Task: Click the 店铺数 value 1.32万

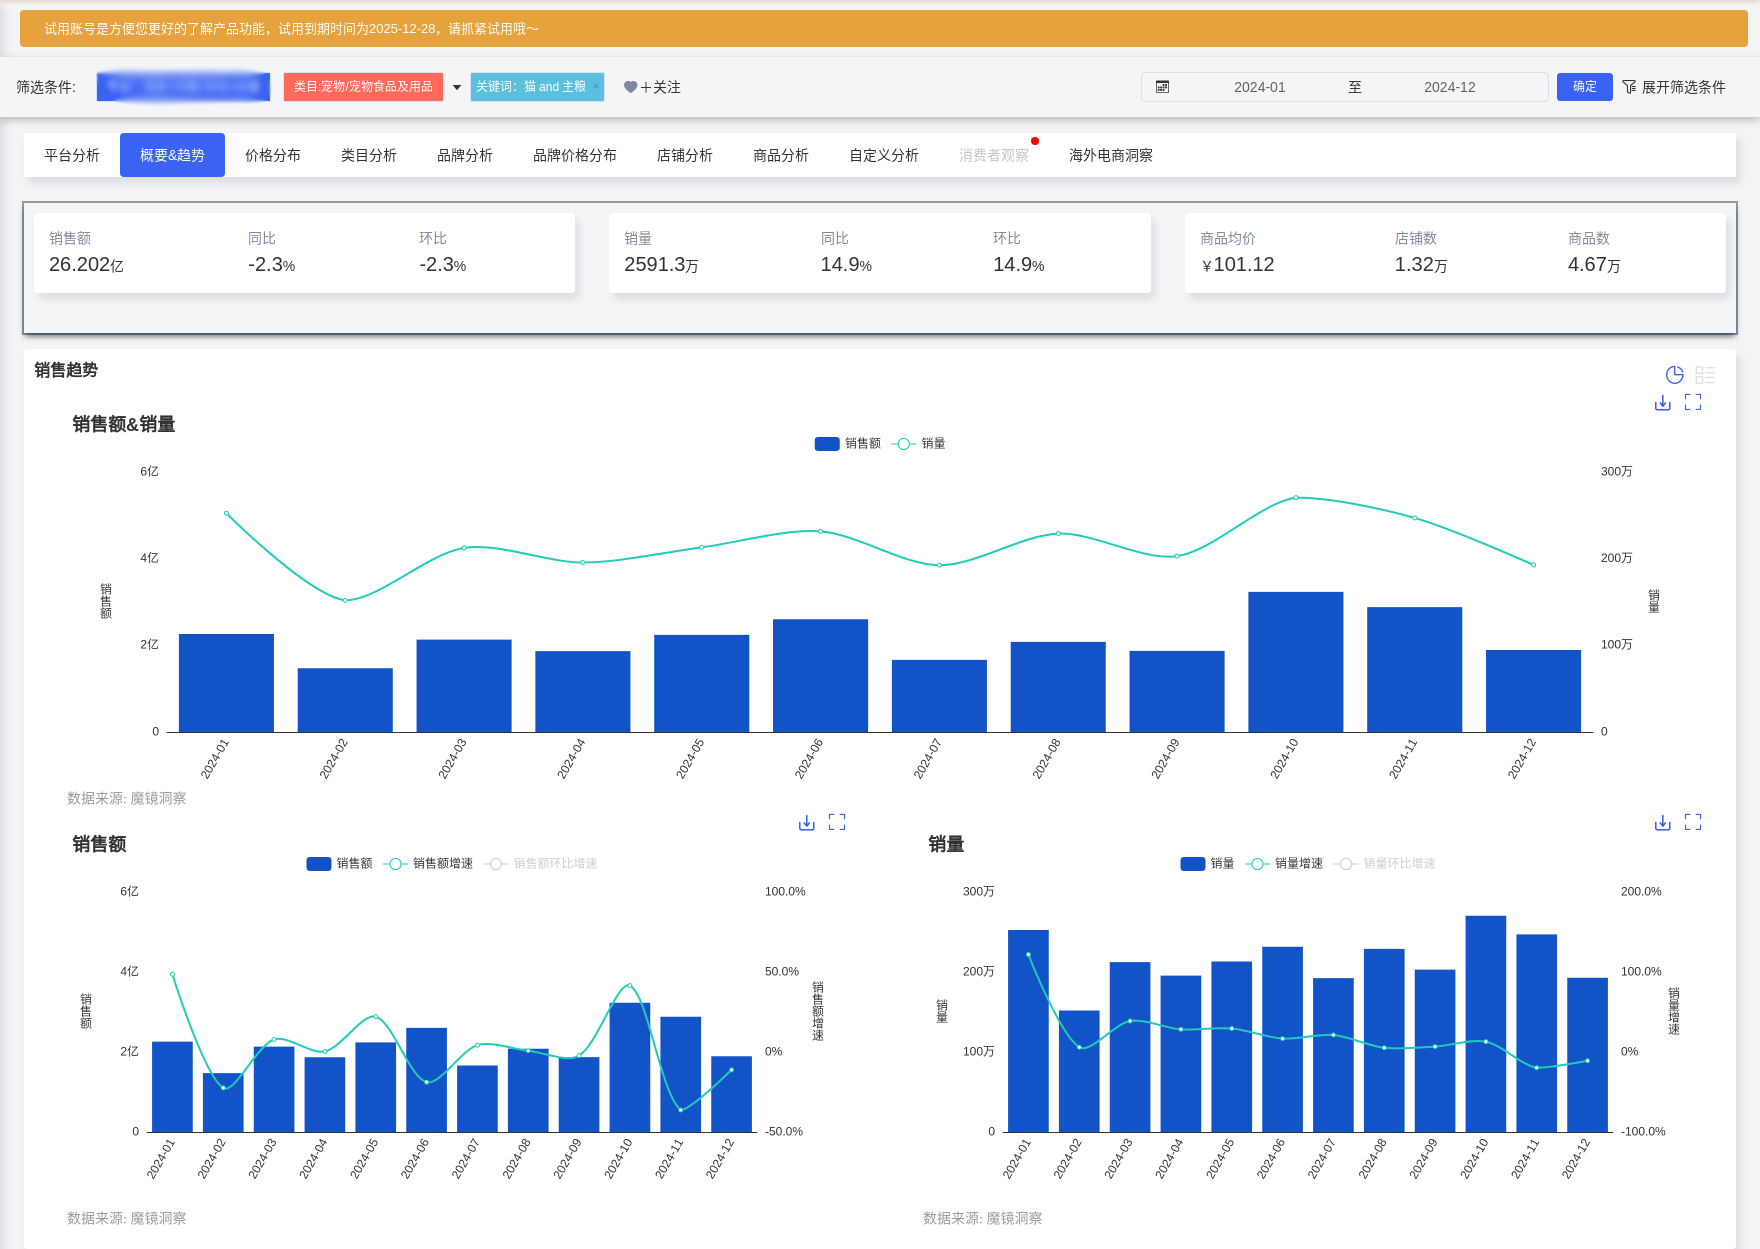Action: 1421,265
